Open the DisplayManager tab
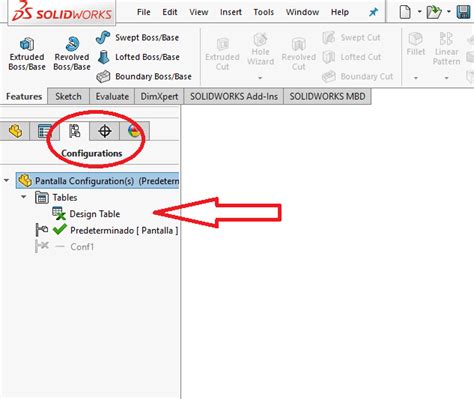 tap(134, 131)
